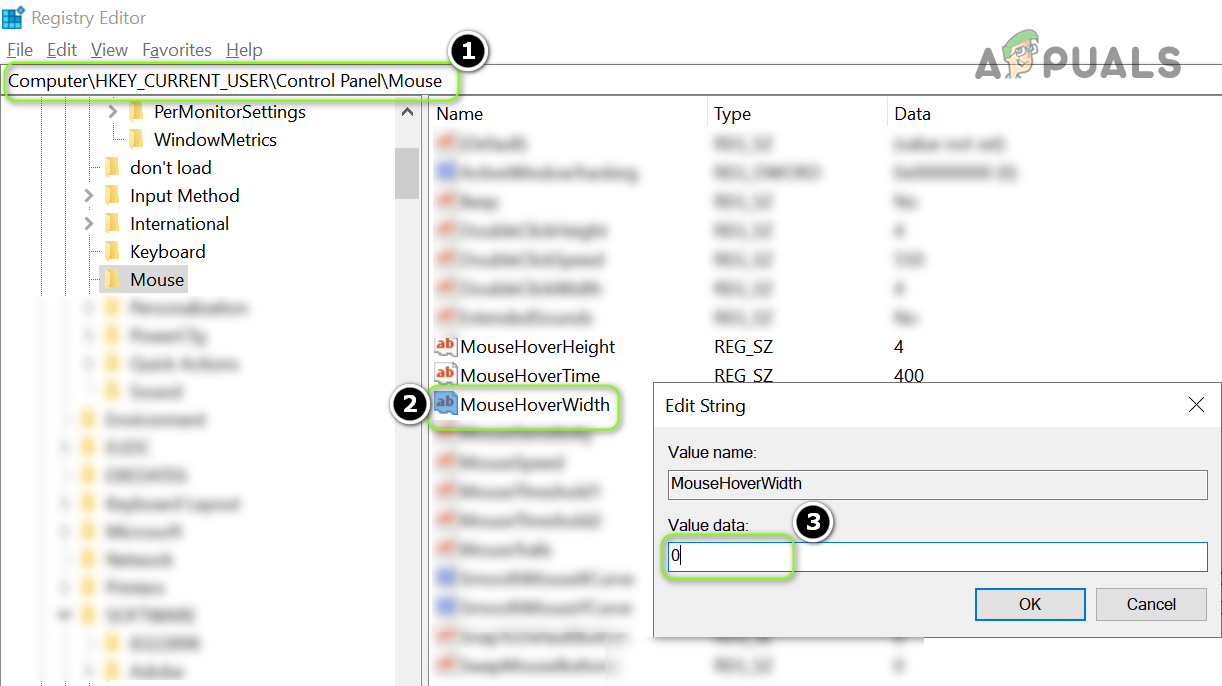Click the registry path address bar
The width and height of the screenshot is (1222, 686).
pyautogui.click(x=611, y=81)
